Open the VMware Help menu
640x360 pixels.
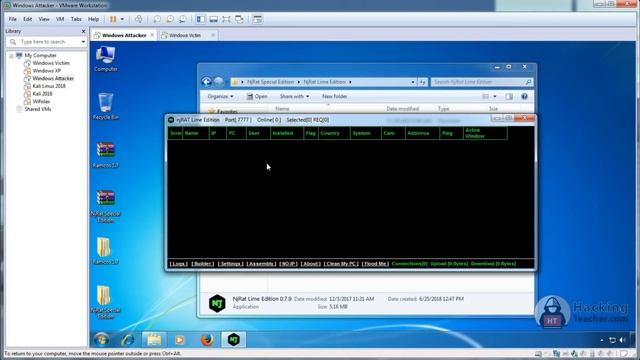pyautogui.click(x=93, y=19)
